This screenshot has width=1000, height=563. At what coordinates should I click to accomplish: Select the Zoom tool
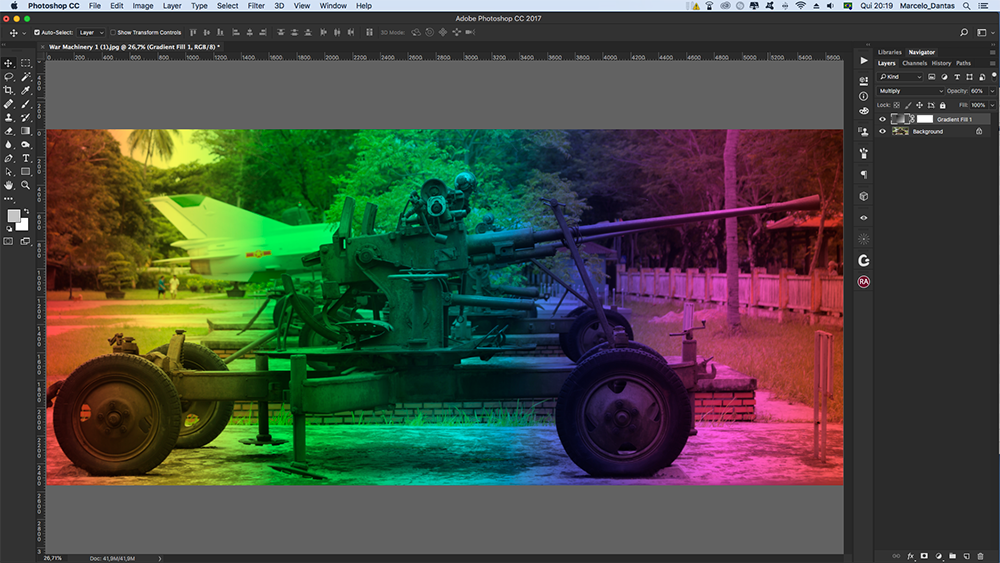coord(26,185)
